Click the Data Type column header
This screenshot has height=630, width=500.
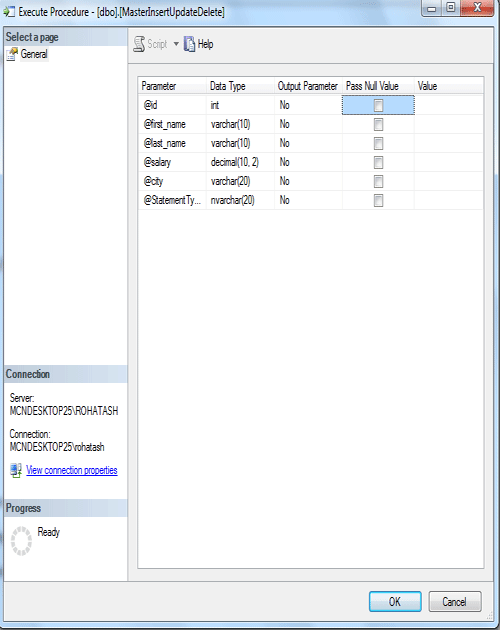[x=240, y=86]
